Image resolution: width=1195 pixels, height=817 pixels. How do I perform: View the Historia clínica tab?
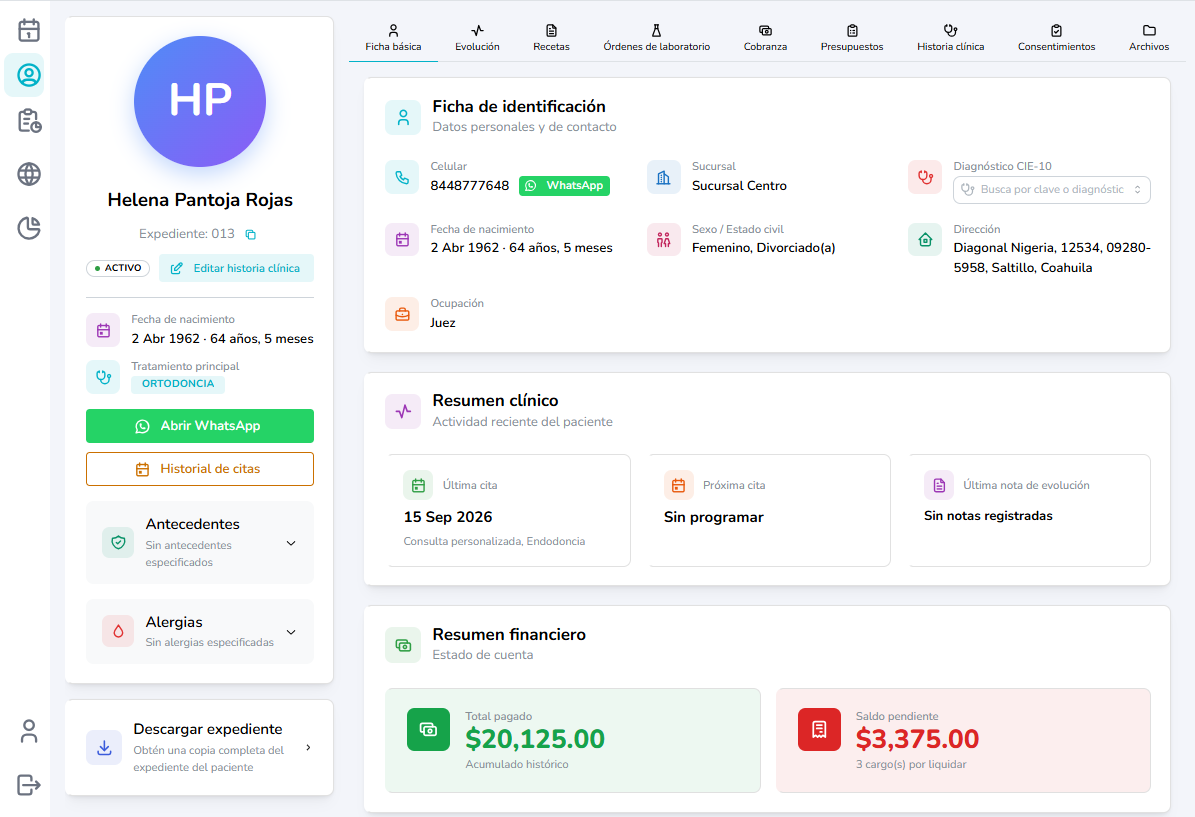(x=950, y=38)
